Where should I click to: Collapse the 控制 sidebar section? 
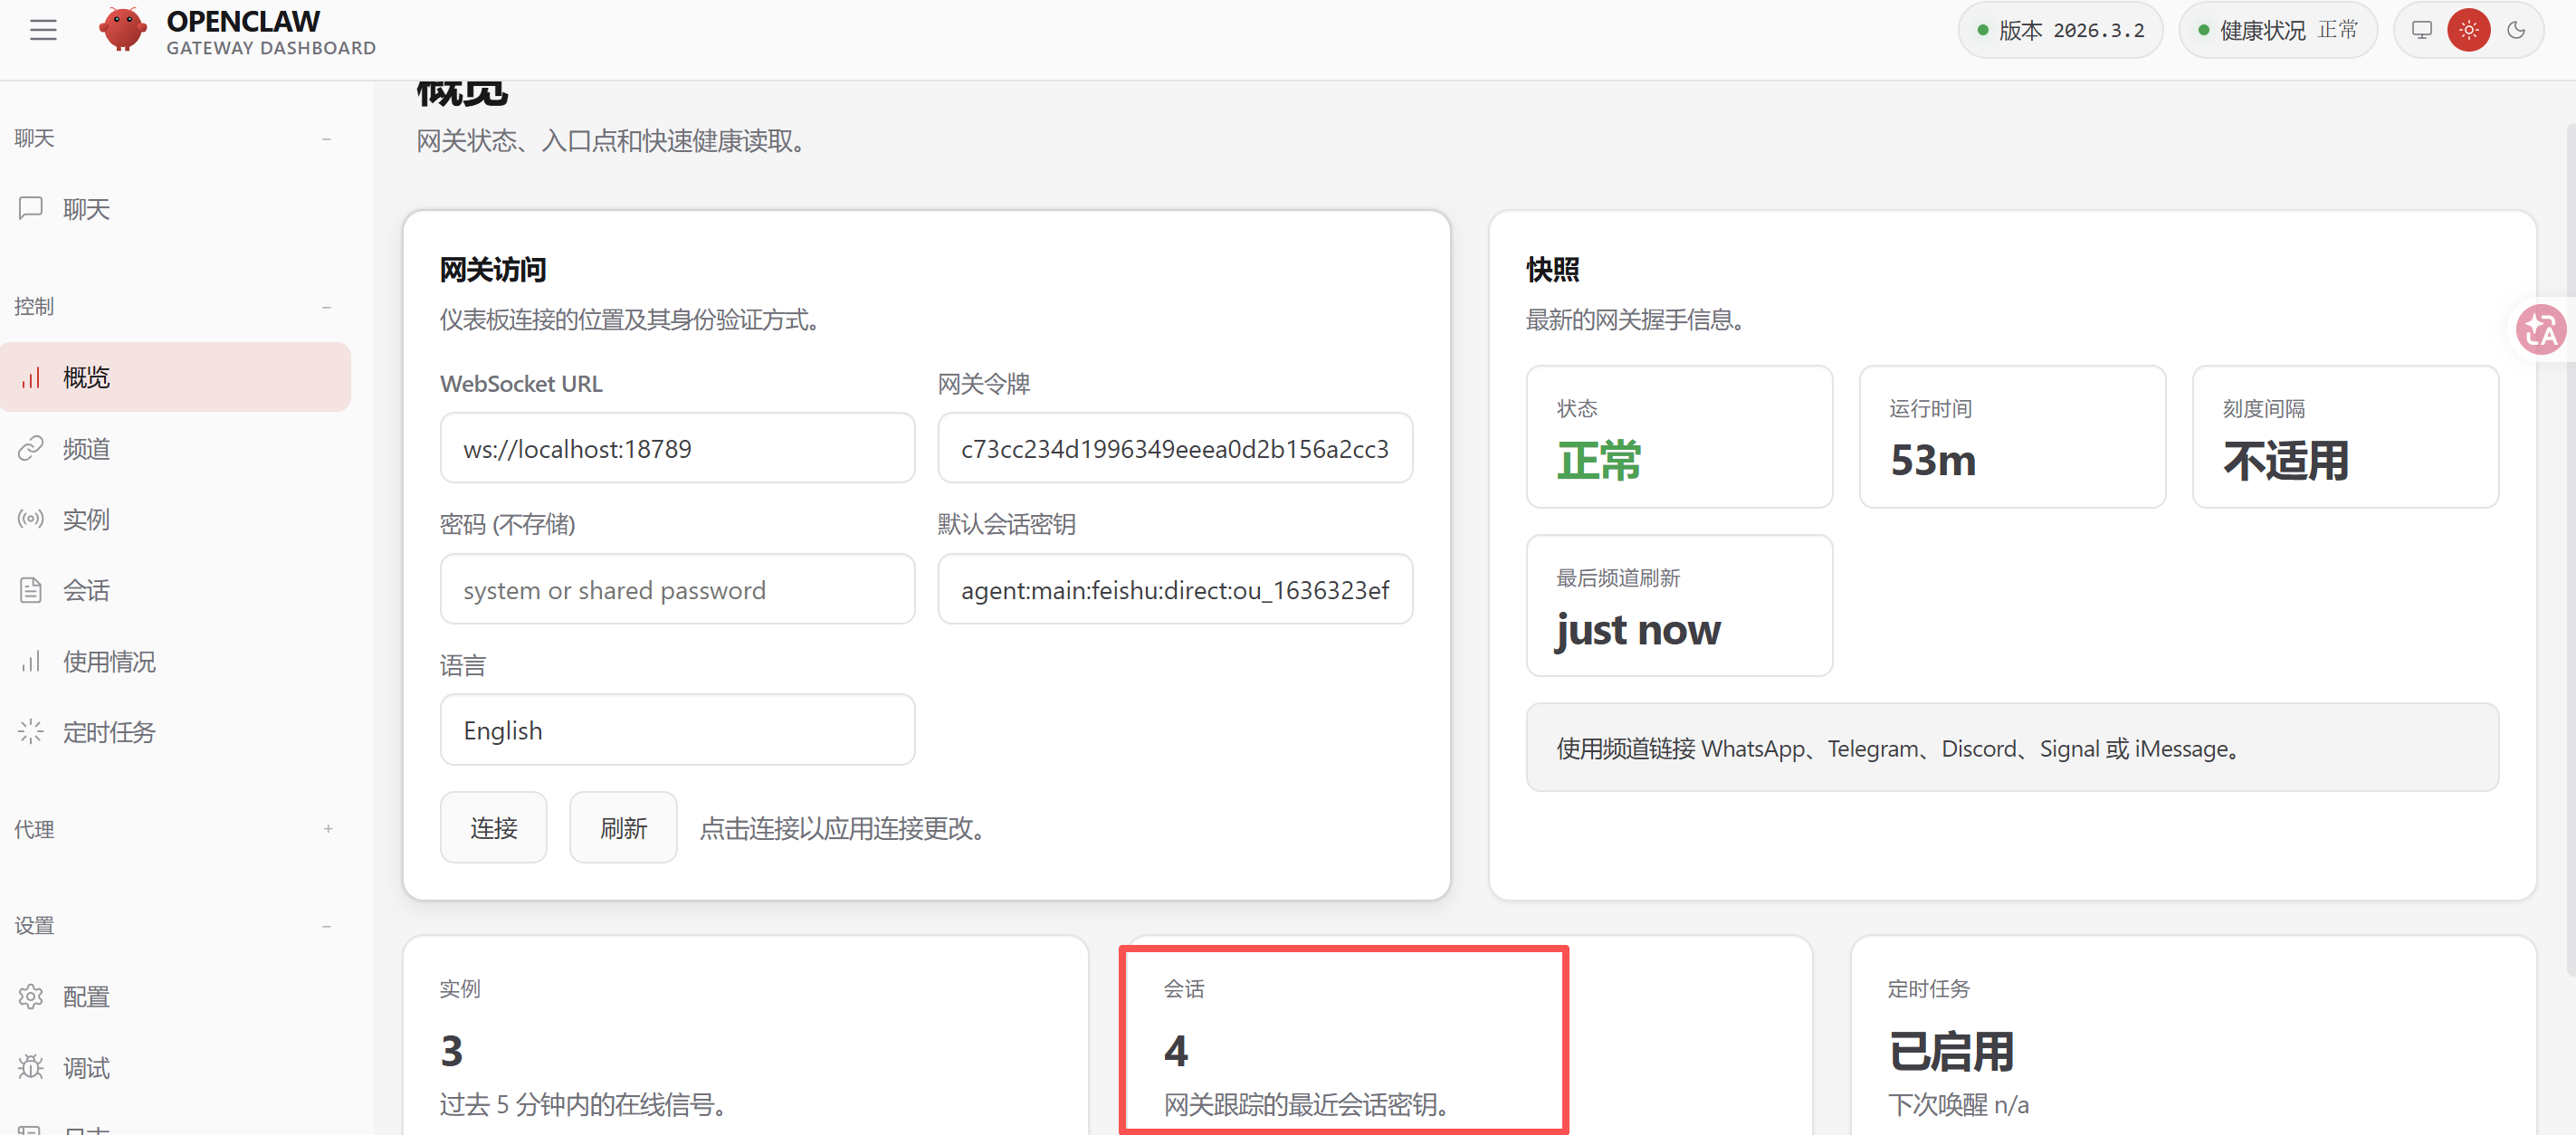click(326, 307)
